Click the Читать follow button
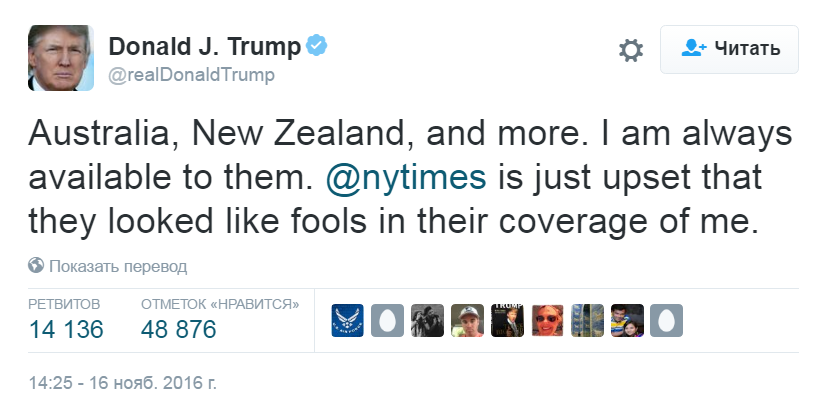Viewport: 821px width, 408px height. pos(729,49)
